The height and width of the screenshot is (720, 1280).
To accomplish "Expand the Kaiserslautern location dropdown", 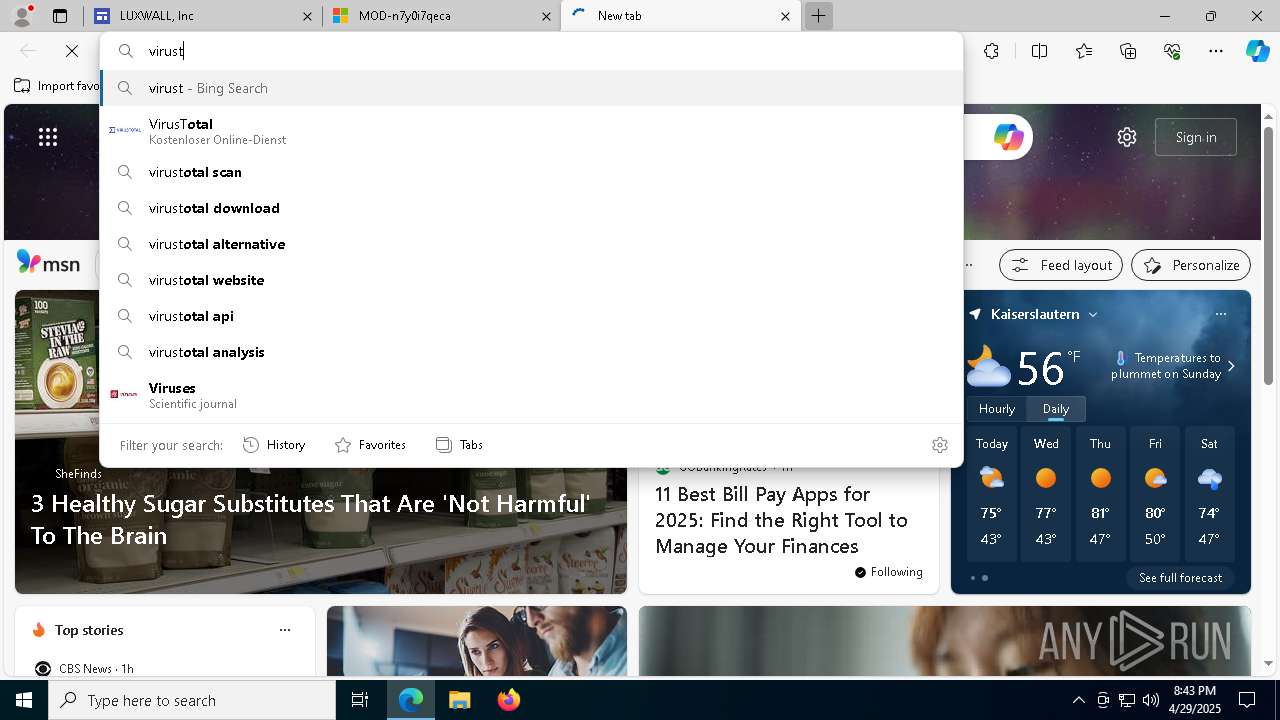I will 1093,314.
